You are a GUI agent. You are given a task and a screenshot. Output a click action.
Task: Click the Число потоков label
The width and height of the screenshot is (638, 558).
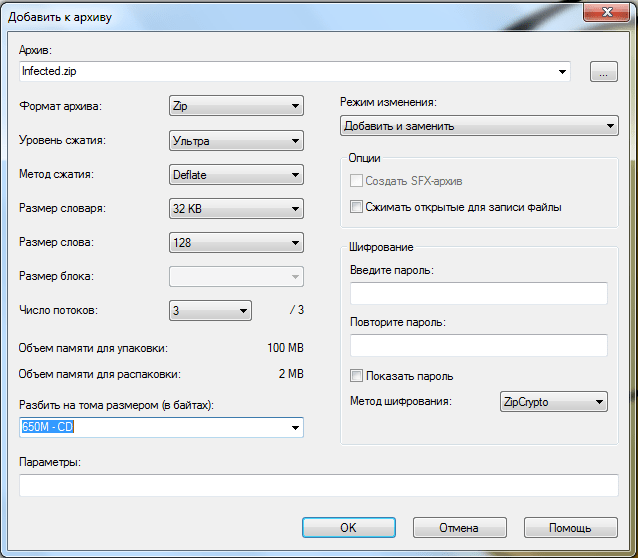[x=58, y=310]
